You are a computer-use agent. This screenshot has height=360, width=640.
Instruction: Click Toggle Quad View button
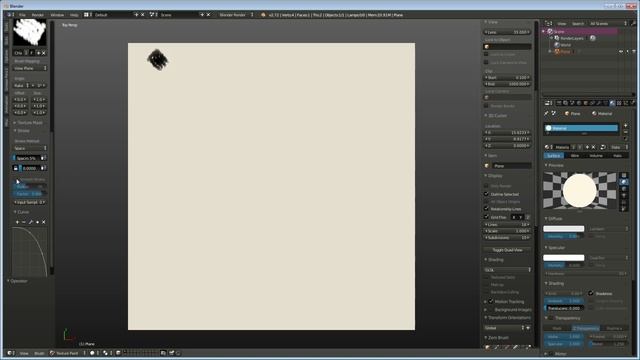pyautogui.click(x=507, y=250)
